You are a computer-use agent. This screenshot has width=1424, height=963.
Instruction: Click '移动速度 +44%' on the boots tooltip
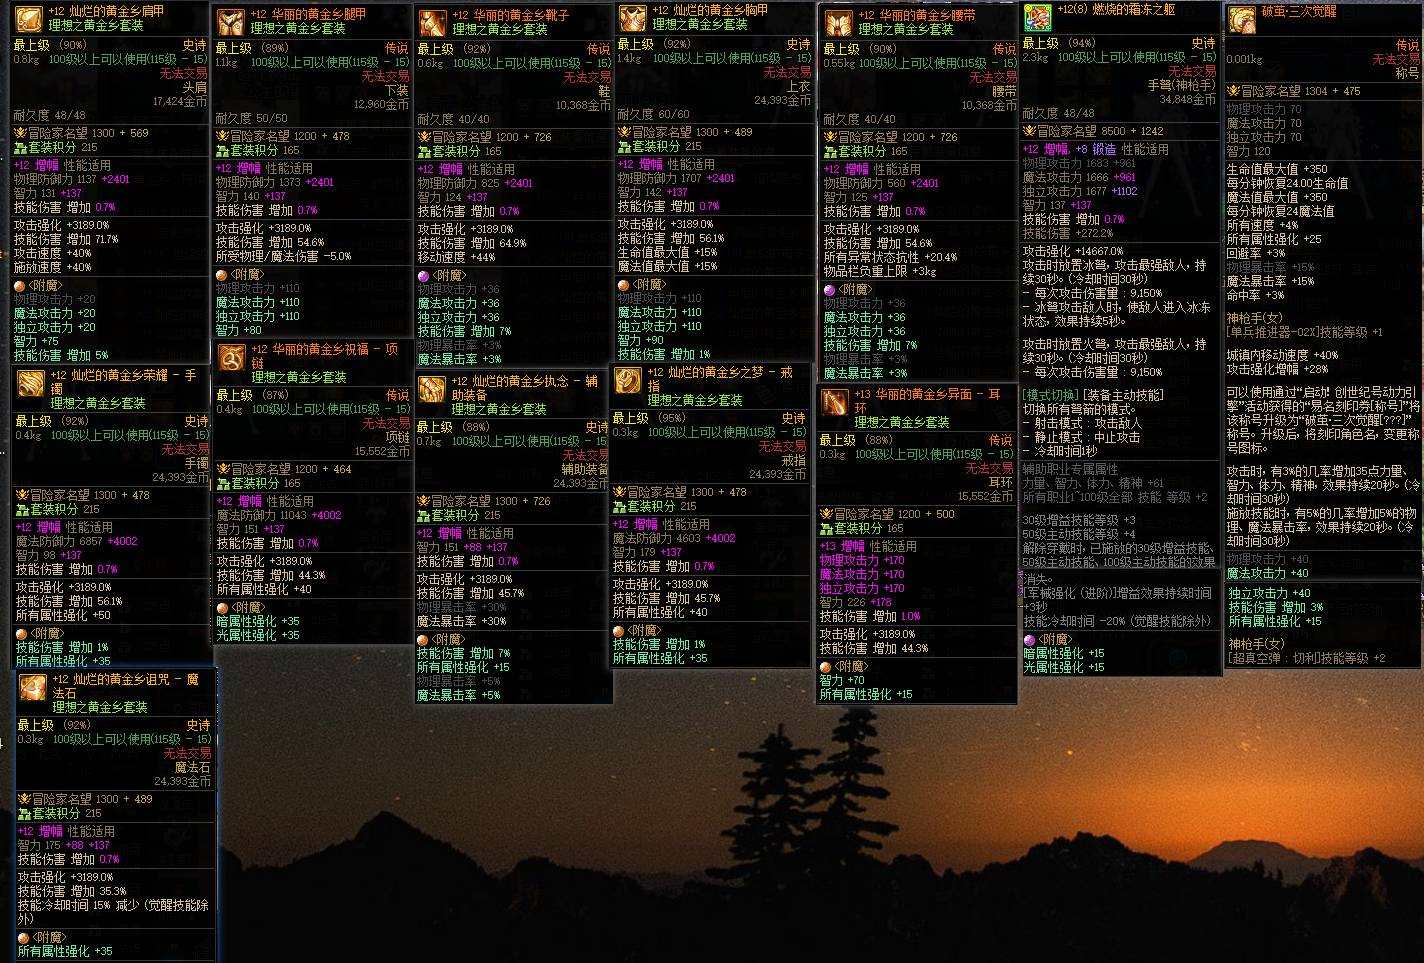coord(456,257)
